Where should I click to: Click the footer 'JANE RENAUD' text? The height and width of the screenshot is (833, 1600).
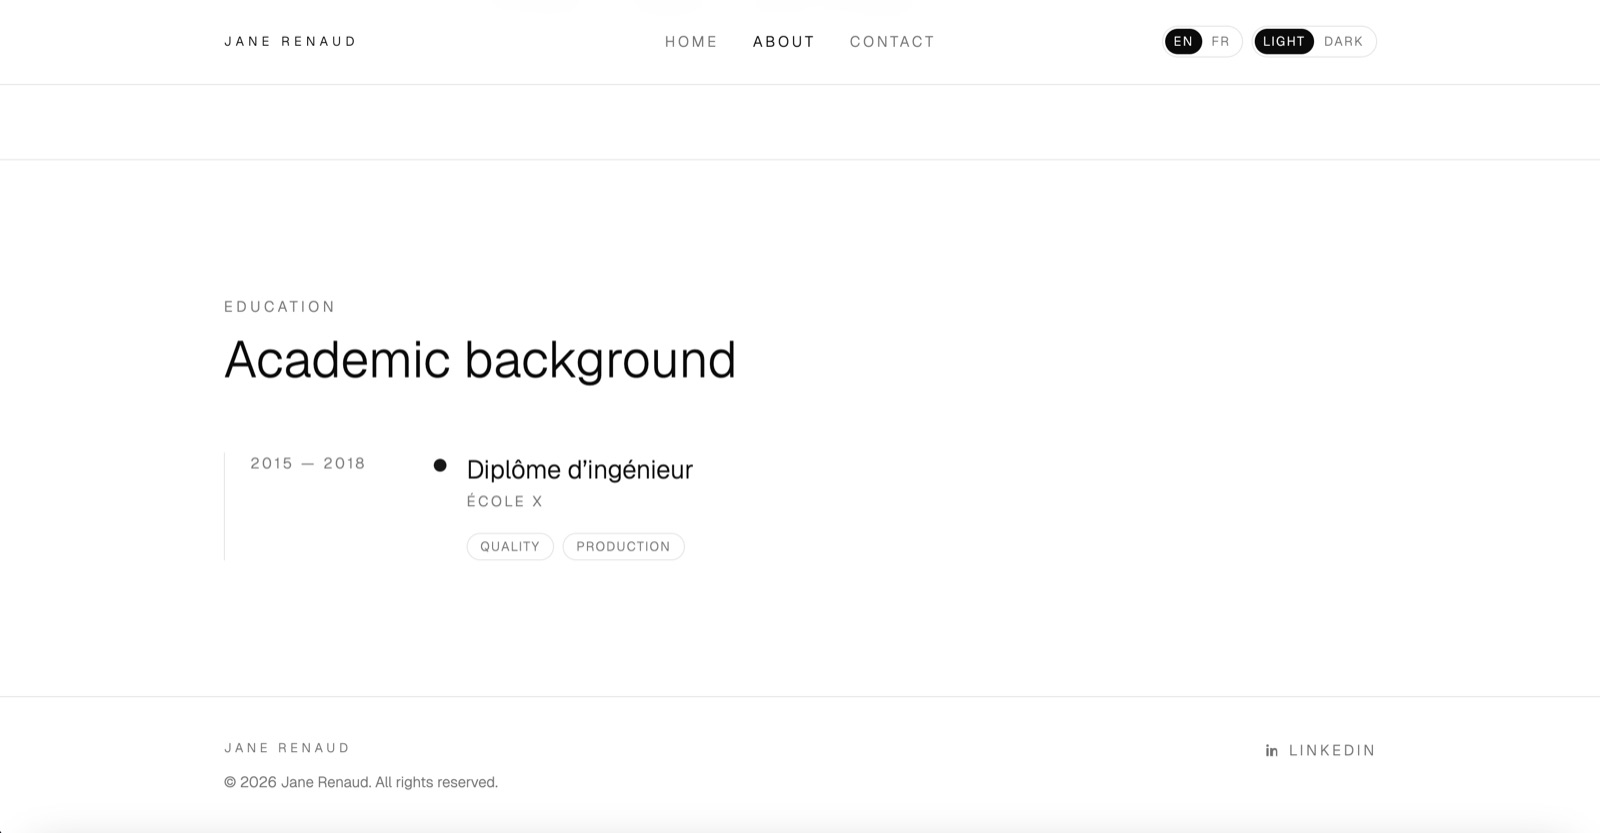click(x=287, y=748)
